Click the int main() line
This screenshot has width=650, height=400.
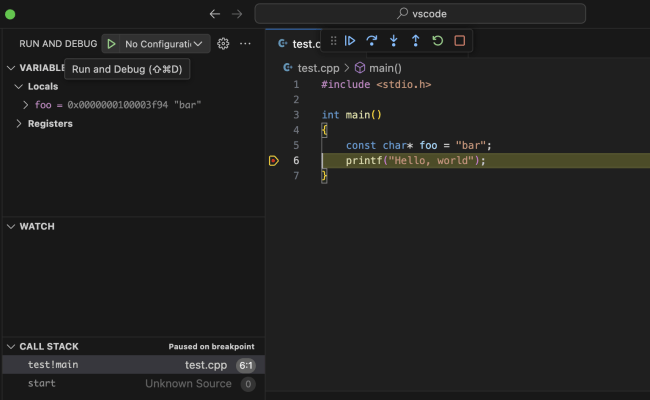pyautogui.click(x=352, y=115)
